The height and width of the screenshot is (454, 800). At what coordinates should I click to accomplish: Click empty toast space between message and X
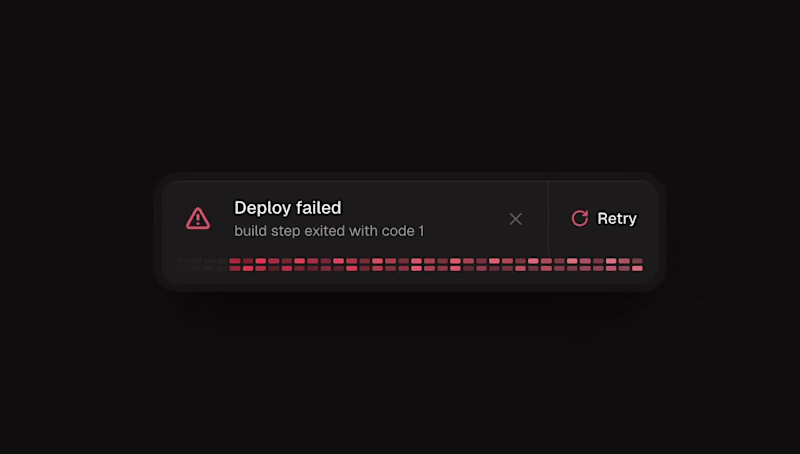click(x=467, y=219)
